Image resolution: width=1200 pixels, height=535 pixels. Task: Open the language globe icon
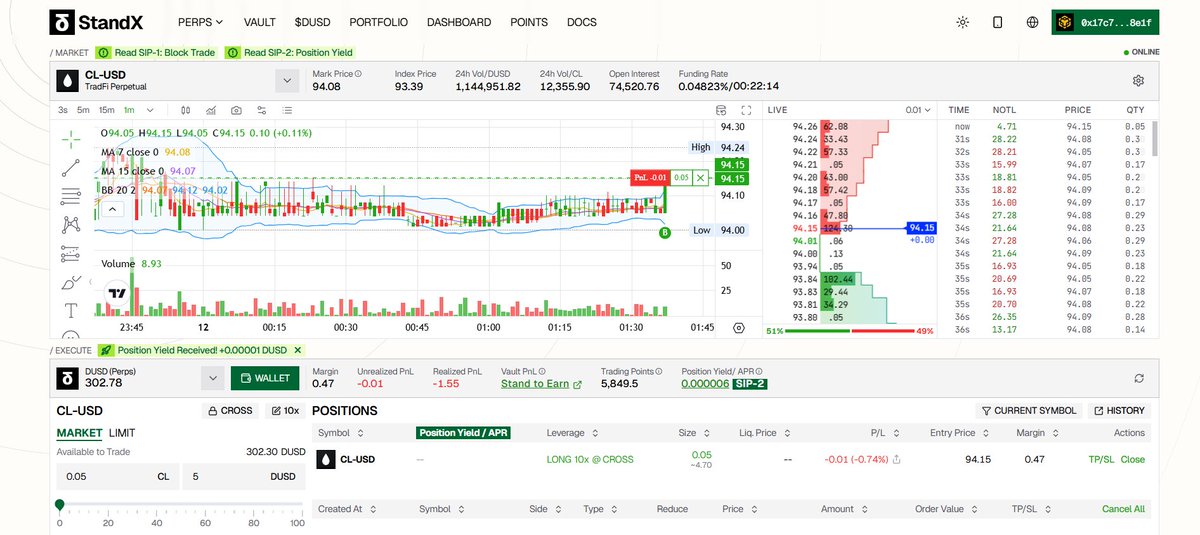[x=1032, y=22]
